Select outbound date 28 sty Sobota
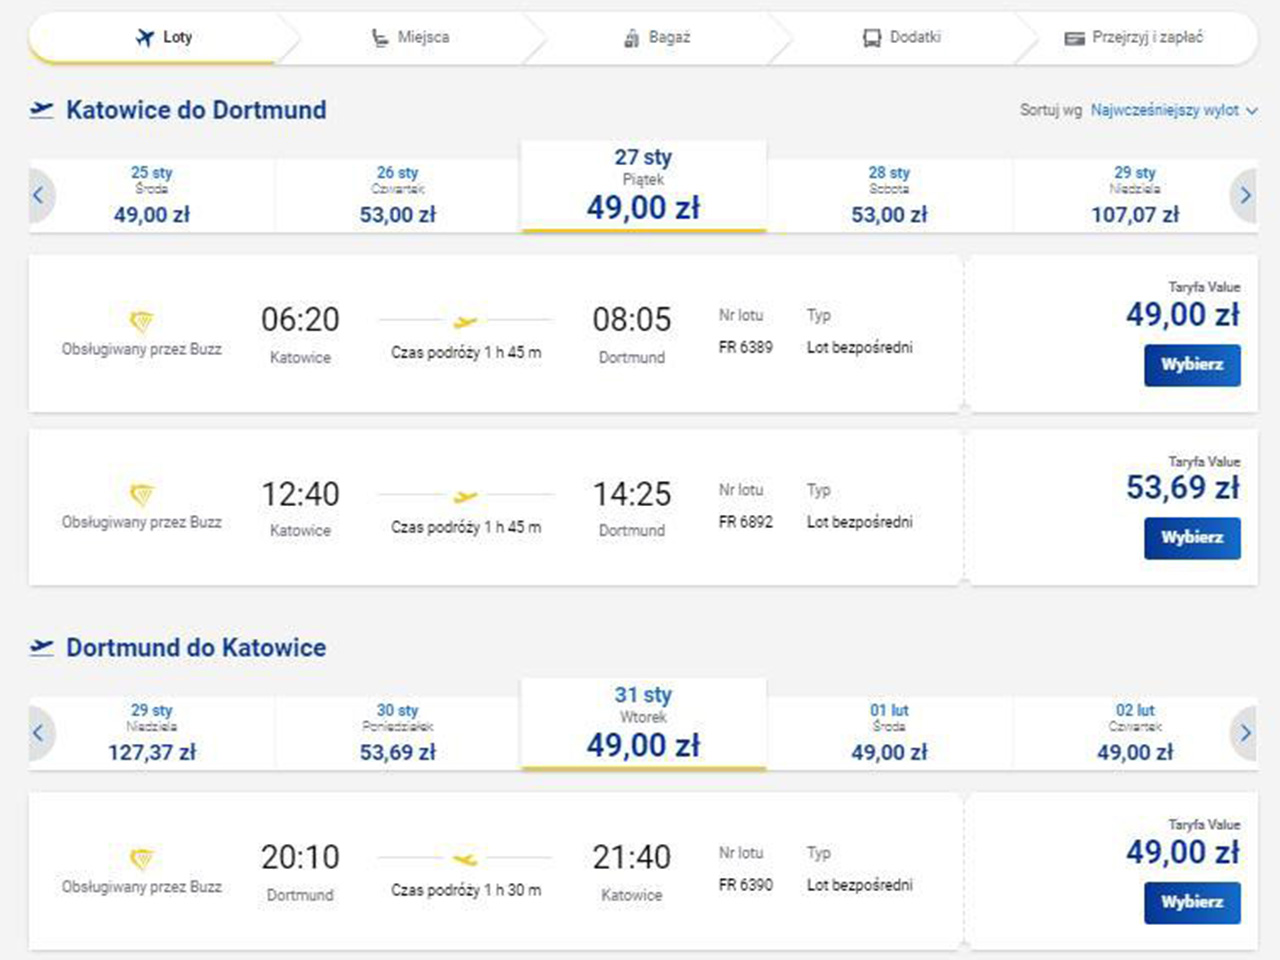Viewport: 1280px width, 960px height. [889, 195]
